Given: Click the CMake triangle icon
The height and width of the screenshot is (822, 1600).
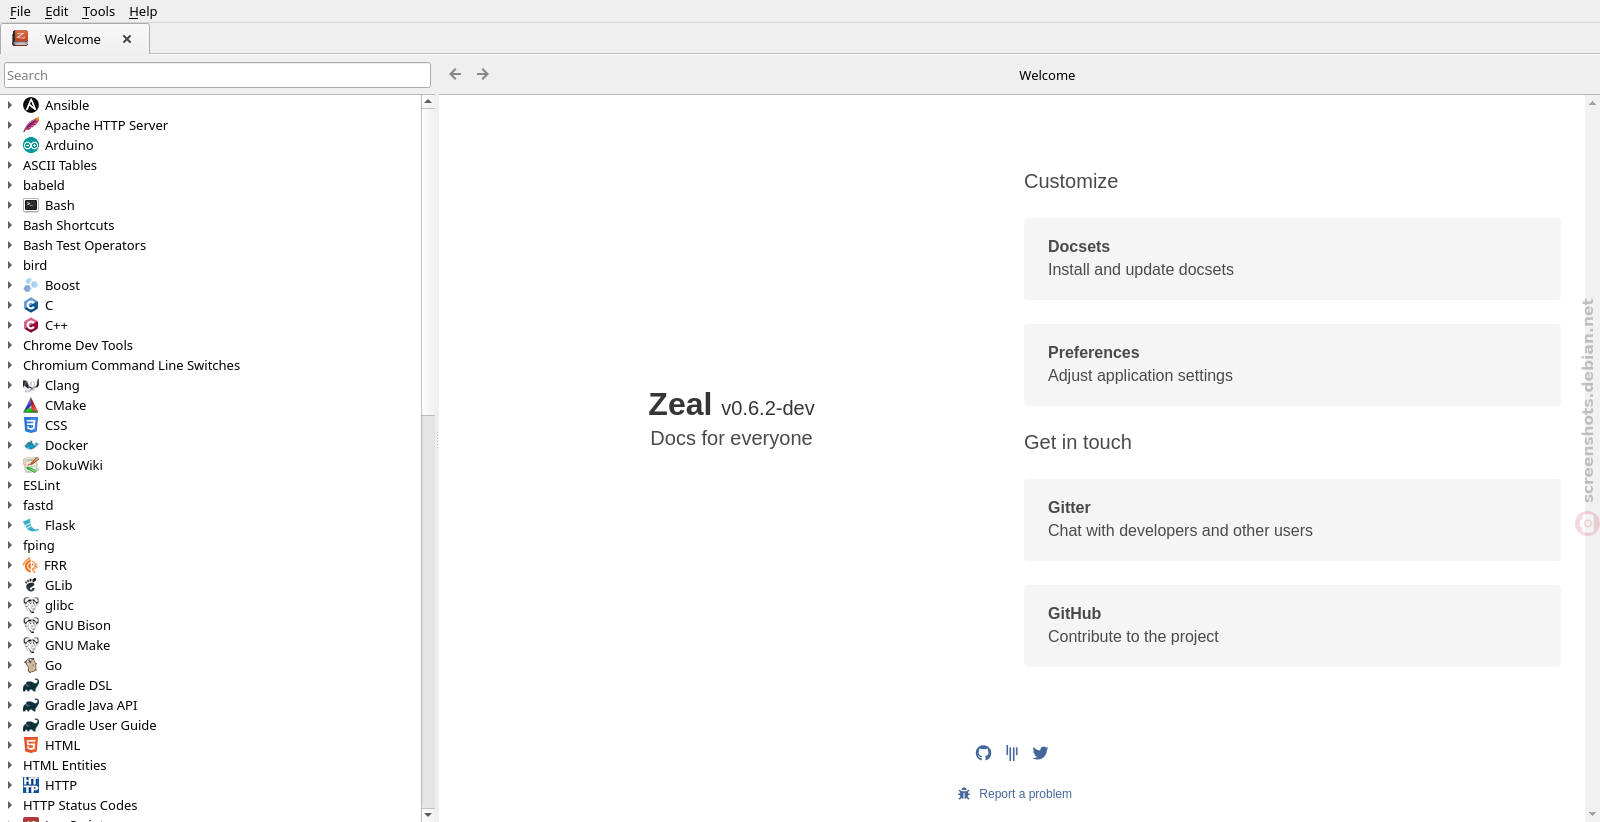Looking at the screenshot, I should 31,405.
